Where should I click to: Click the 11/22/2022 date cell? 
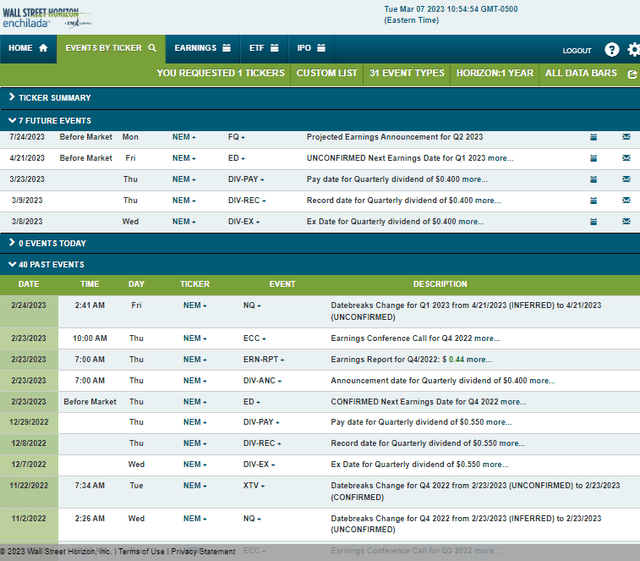click(29, 492)
